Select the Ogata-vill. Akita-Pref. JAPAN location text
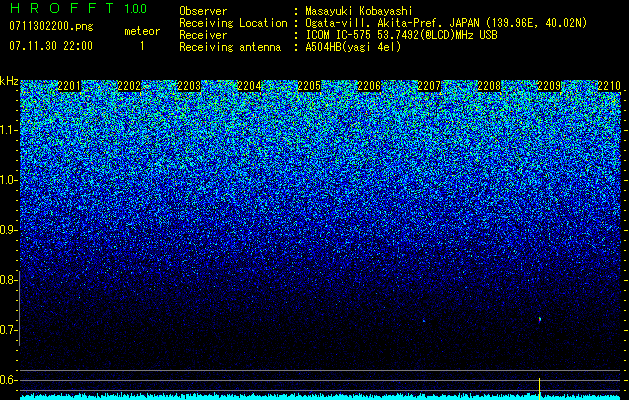Image resolution: width=629 pixels, height=400 pixels. tap(446, 23)
